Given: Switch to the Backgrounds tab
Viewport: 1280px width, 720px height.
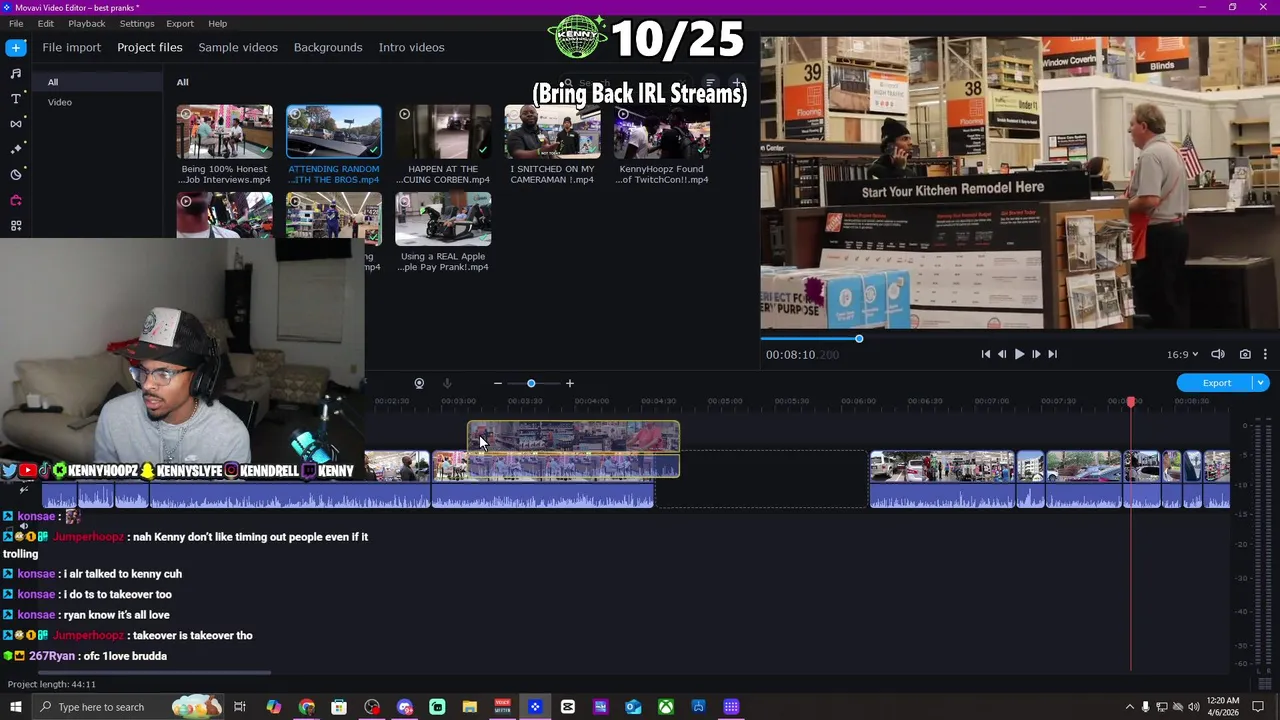Looking at the screenshot, I should [x=328, y=47].
